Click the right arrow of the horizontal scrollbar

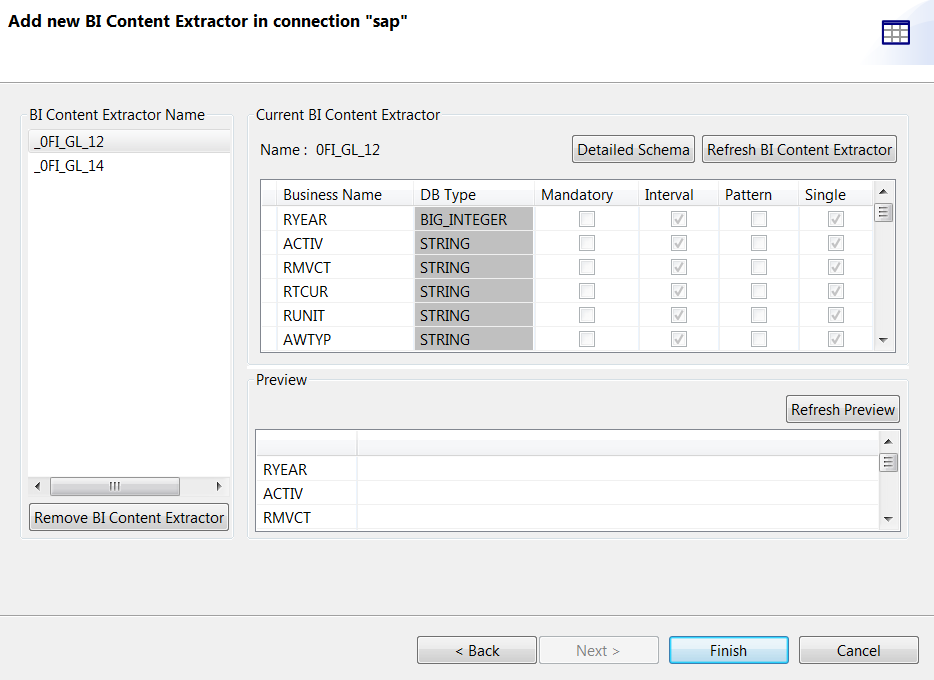click(x=219, y=486)
